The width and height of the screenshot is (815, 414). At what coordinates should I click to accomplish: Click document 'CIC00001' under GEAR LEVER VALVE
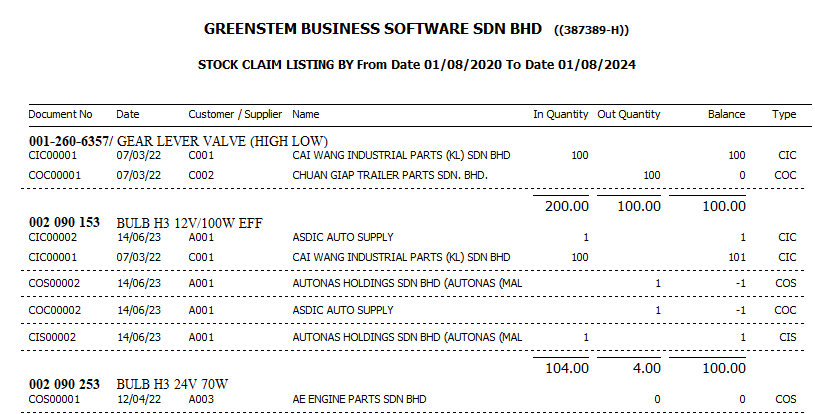pyautogui.click(x=52, y=155)
